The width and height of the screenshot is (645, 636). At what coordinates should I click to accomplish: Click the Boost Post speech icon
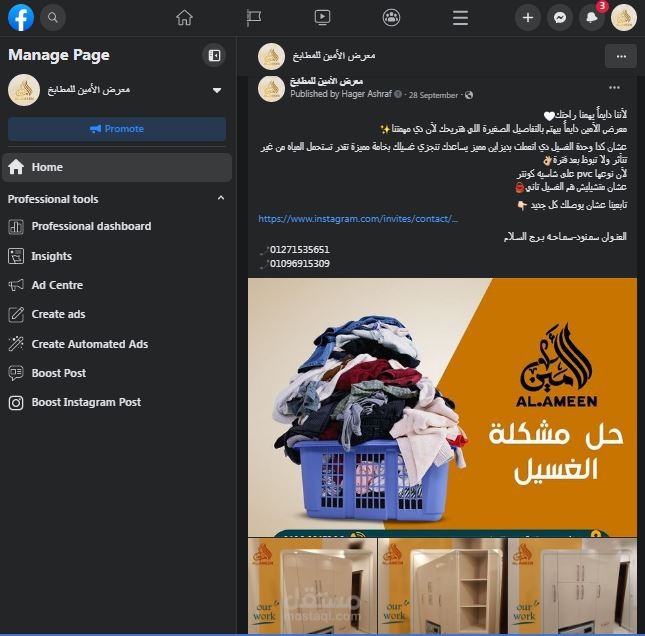(x=16, y=373)
